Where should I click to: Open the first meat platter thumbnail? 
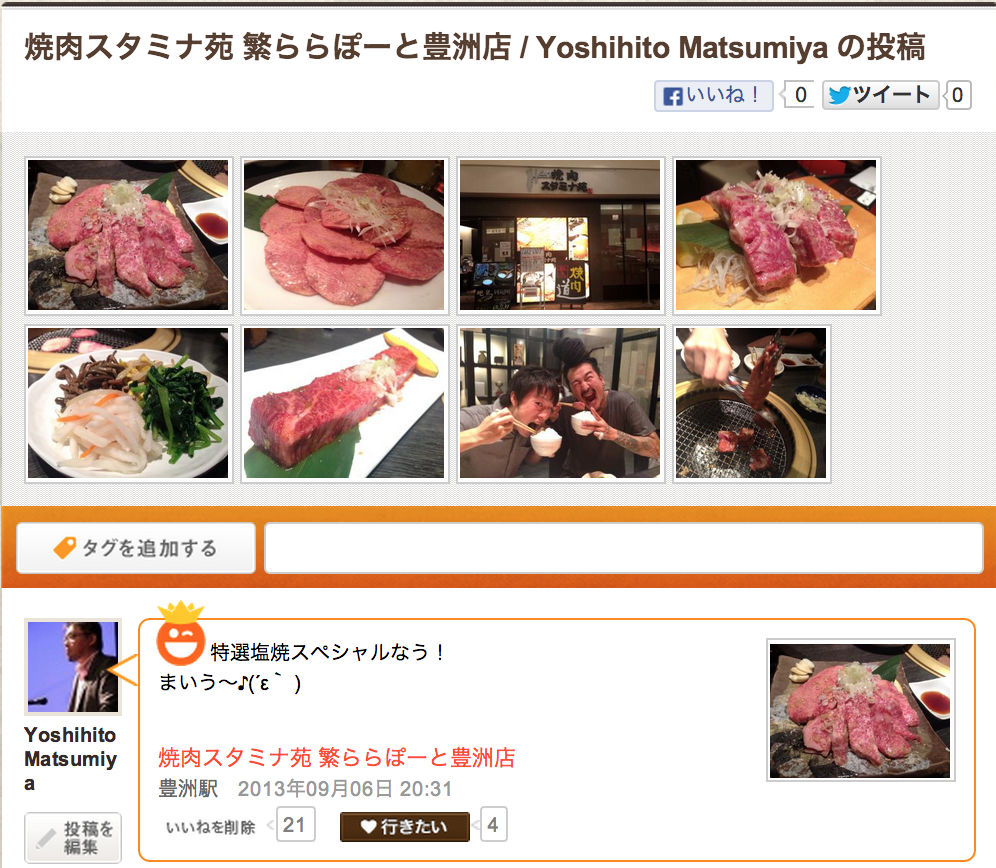(x=128, y=235)
